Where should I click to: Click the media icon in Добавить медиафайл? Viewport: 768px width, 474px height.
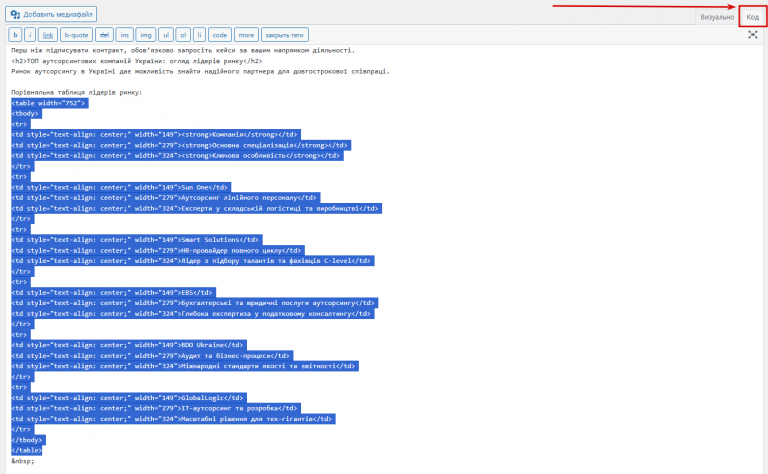(x=15, y=14)
